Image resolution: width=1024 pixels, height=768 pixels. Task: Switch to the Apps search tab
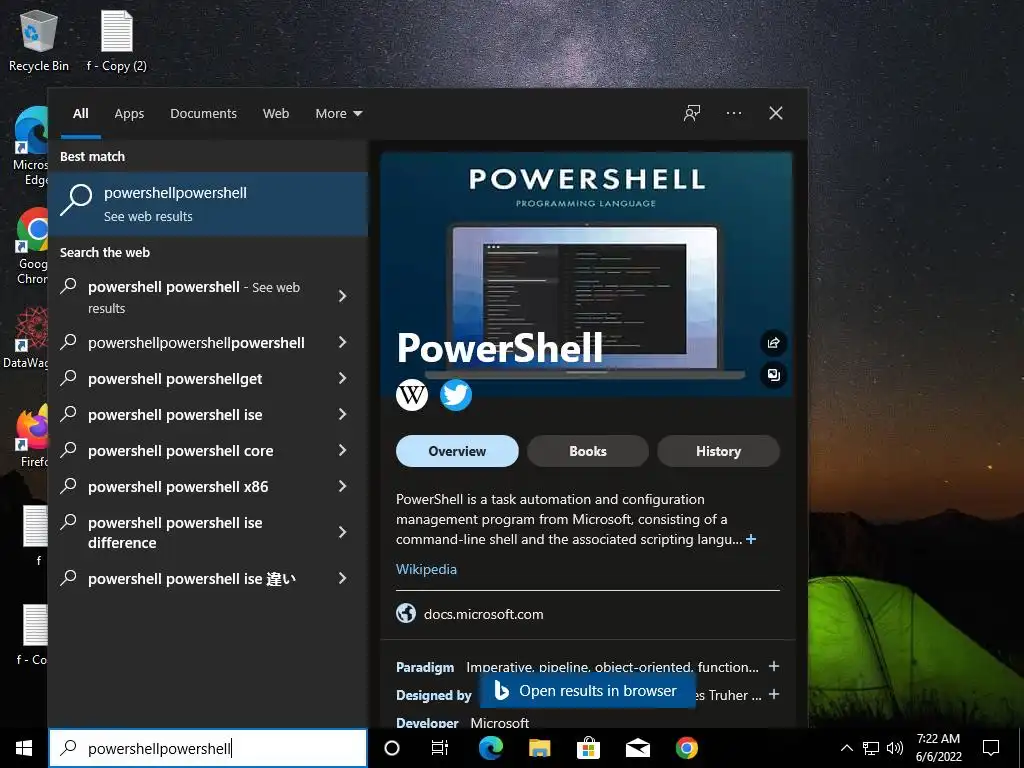129,114
